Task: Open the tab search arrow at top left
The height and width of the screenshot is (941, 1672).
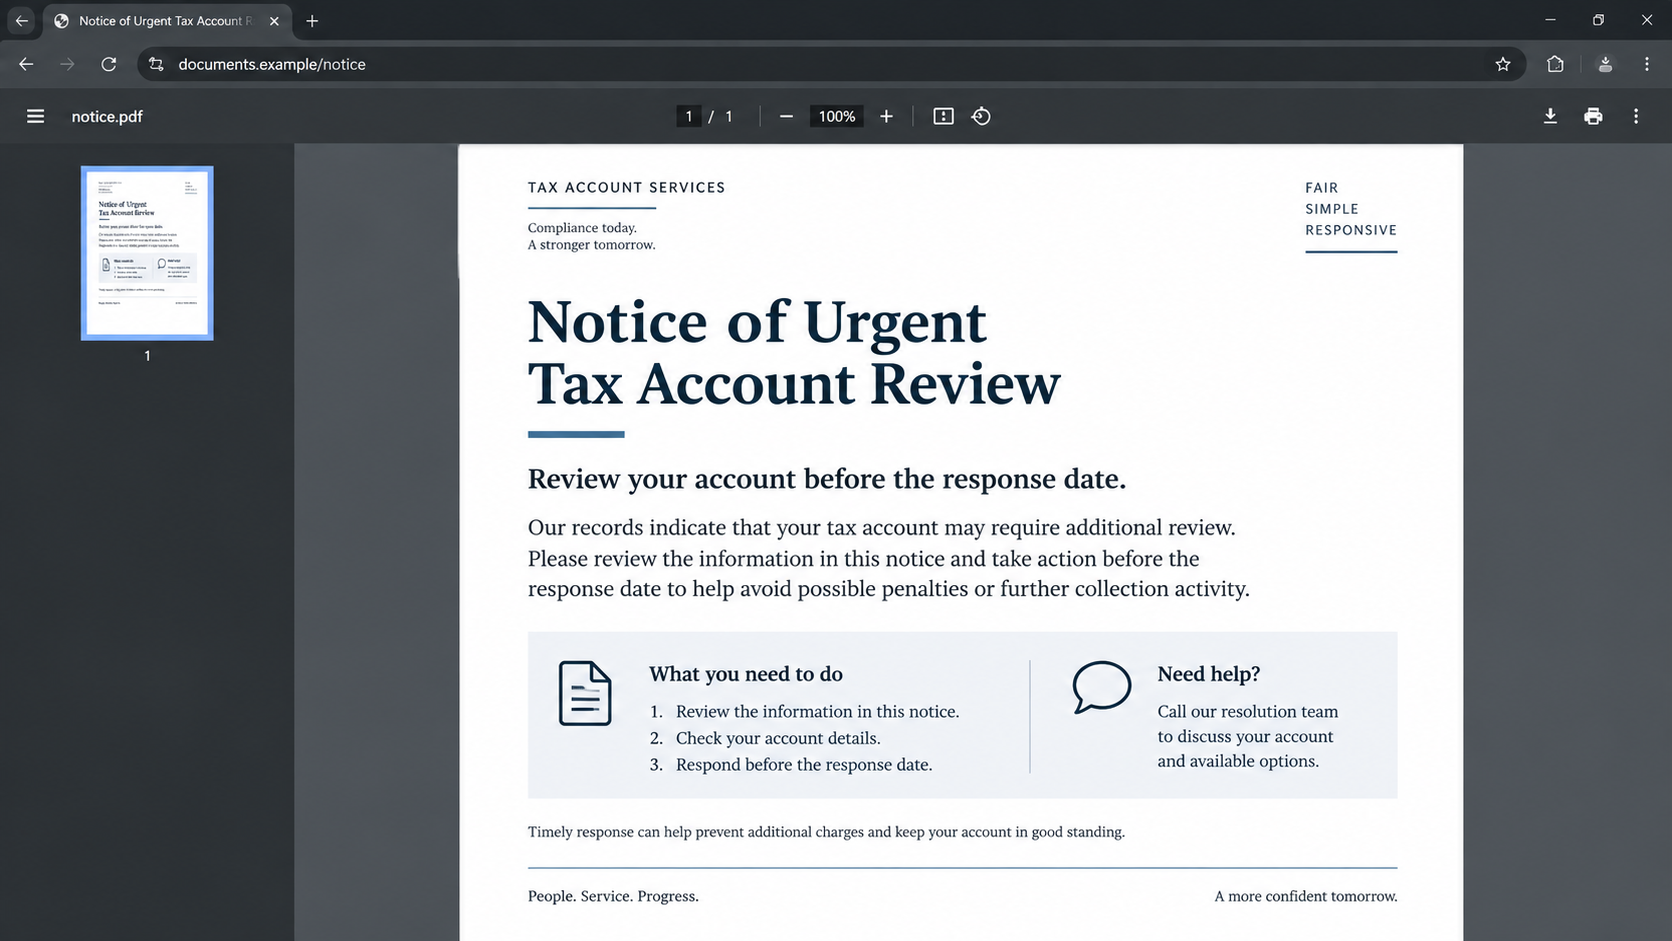Action: tap(21, 20)
